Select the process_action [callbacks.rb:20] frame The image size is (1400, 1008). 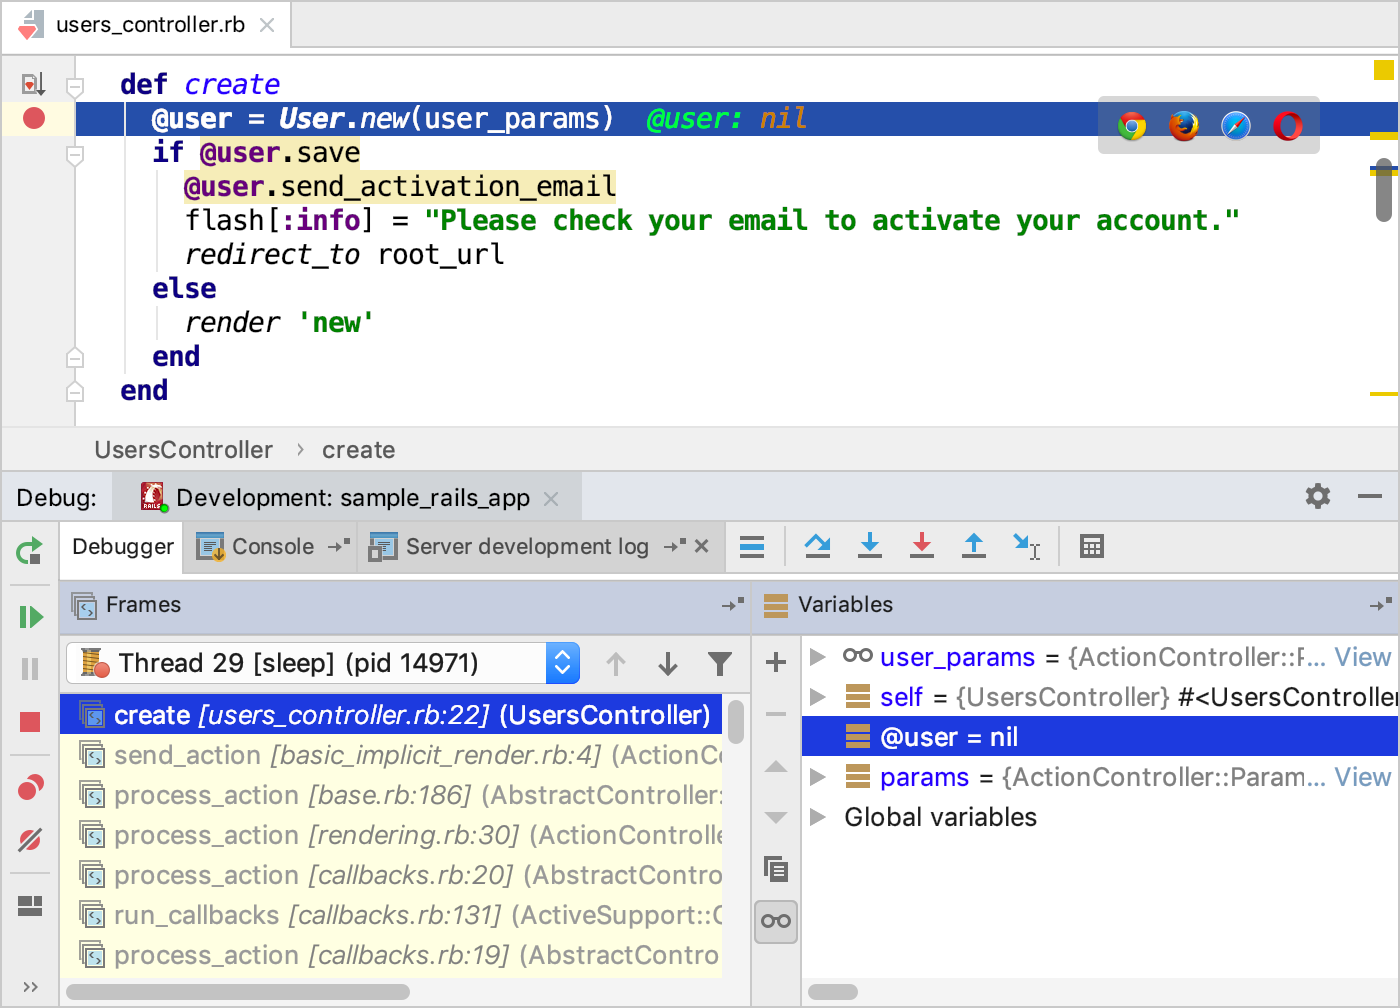point(391,875)
